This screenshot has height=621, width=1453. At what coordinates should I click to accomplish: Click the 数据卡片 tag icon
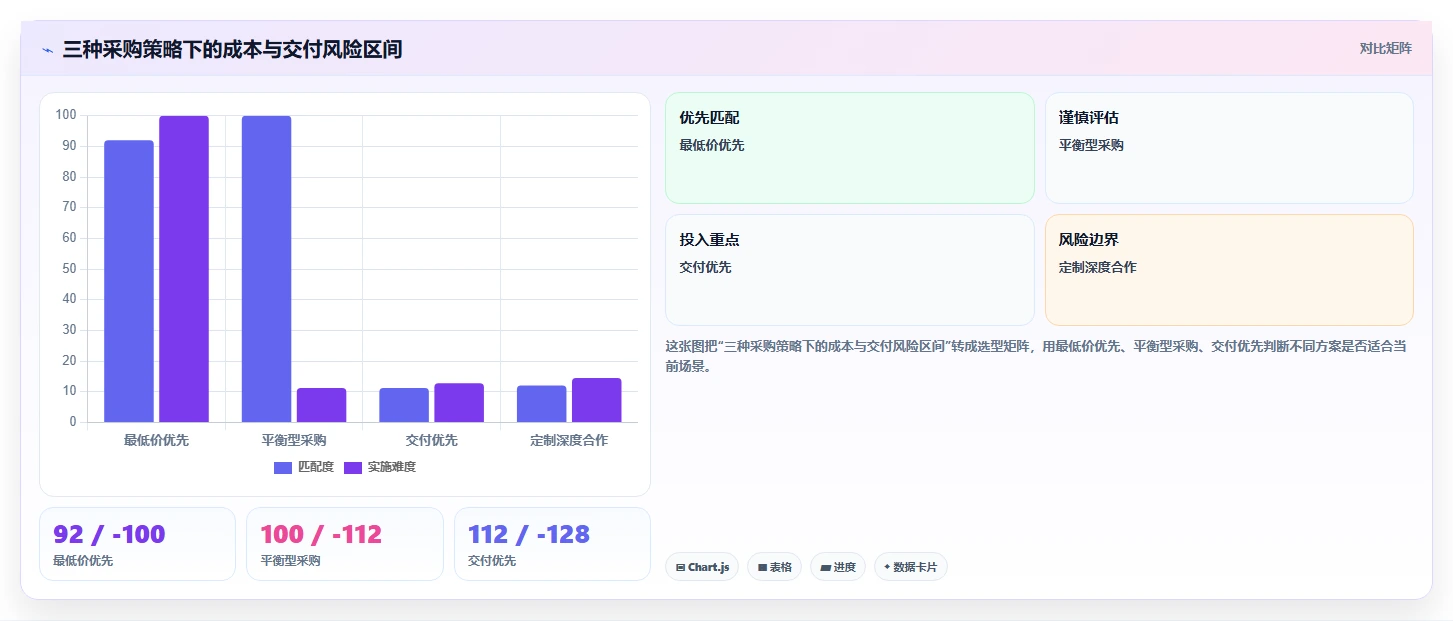point(887,567)
